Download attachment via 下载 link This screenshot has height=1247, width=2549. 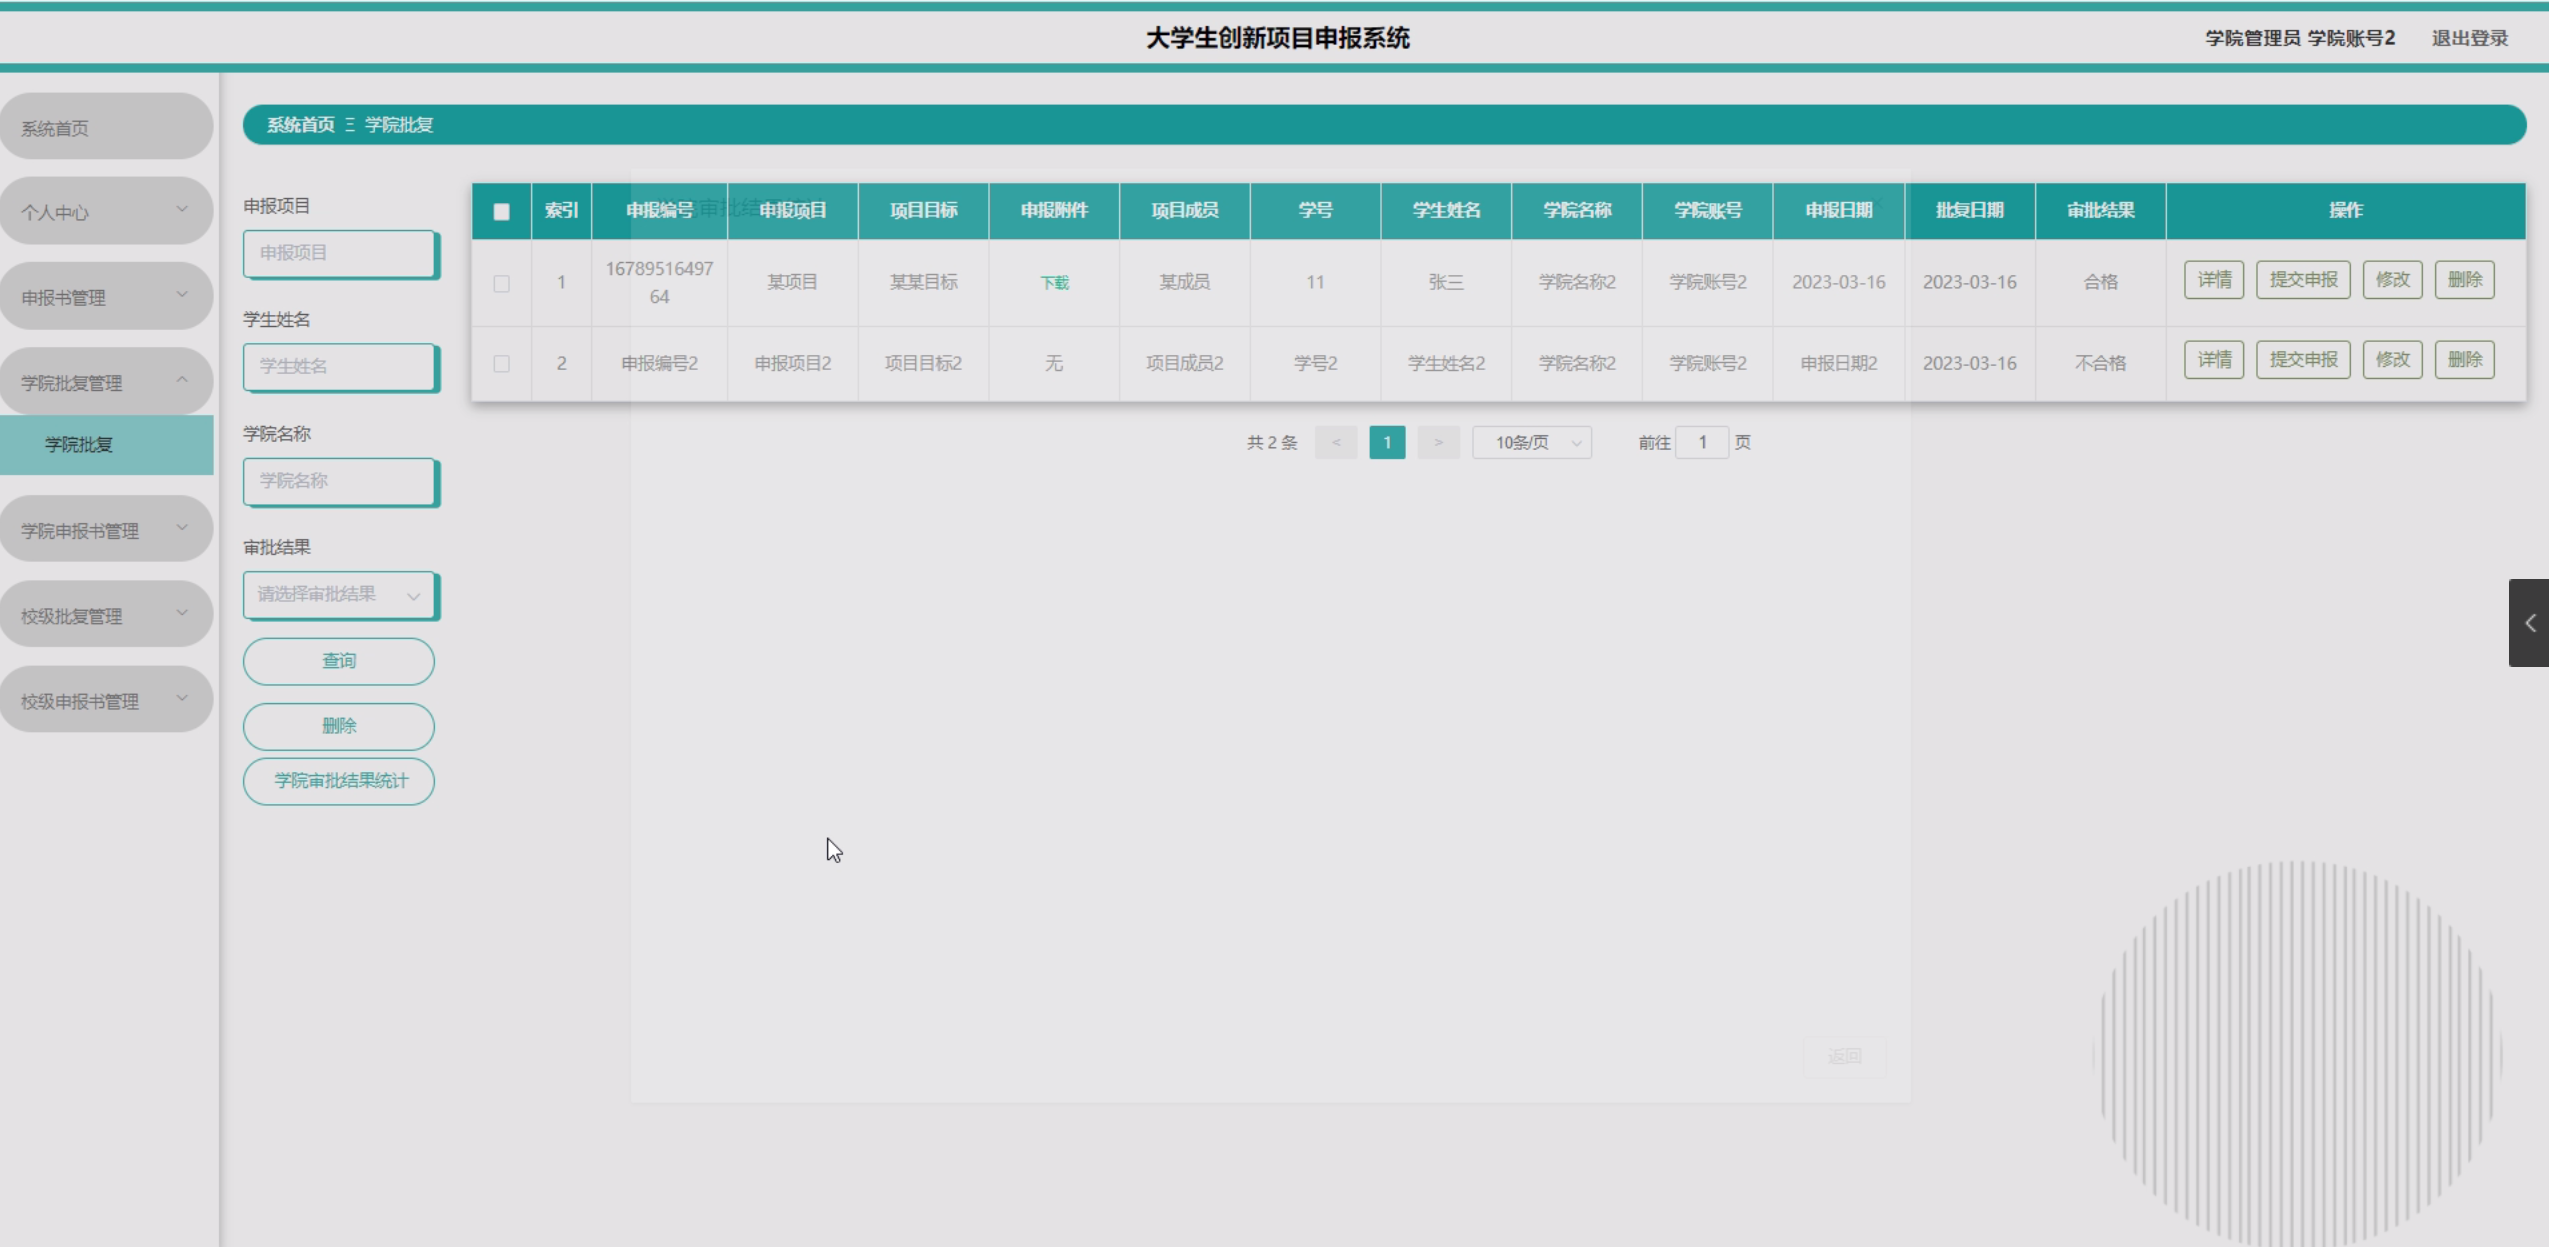(1054, 283)
